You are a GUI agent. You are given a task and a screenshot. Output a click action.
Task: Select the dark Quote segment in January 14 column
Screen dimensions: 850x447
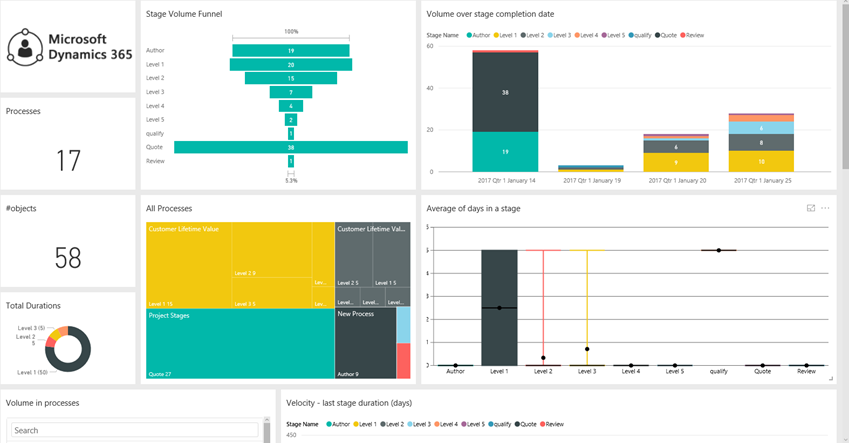(504, 92)
